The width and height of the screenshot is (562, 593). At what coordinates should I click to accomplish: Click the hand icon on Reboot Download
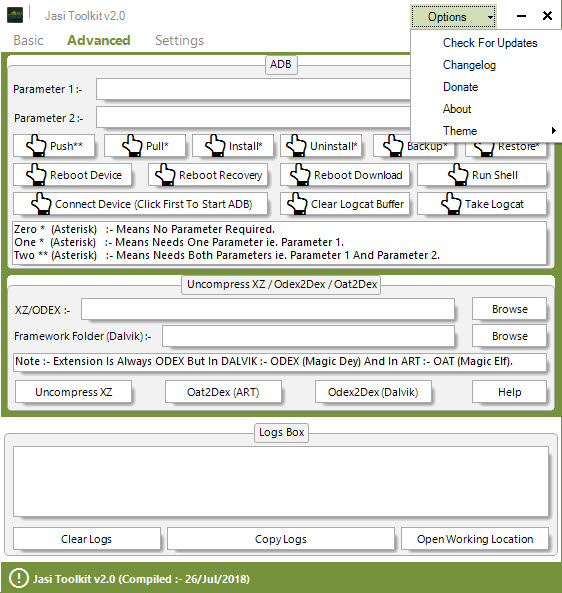coord(300,175)
